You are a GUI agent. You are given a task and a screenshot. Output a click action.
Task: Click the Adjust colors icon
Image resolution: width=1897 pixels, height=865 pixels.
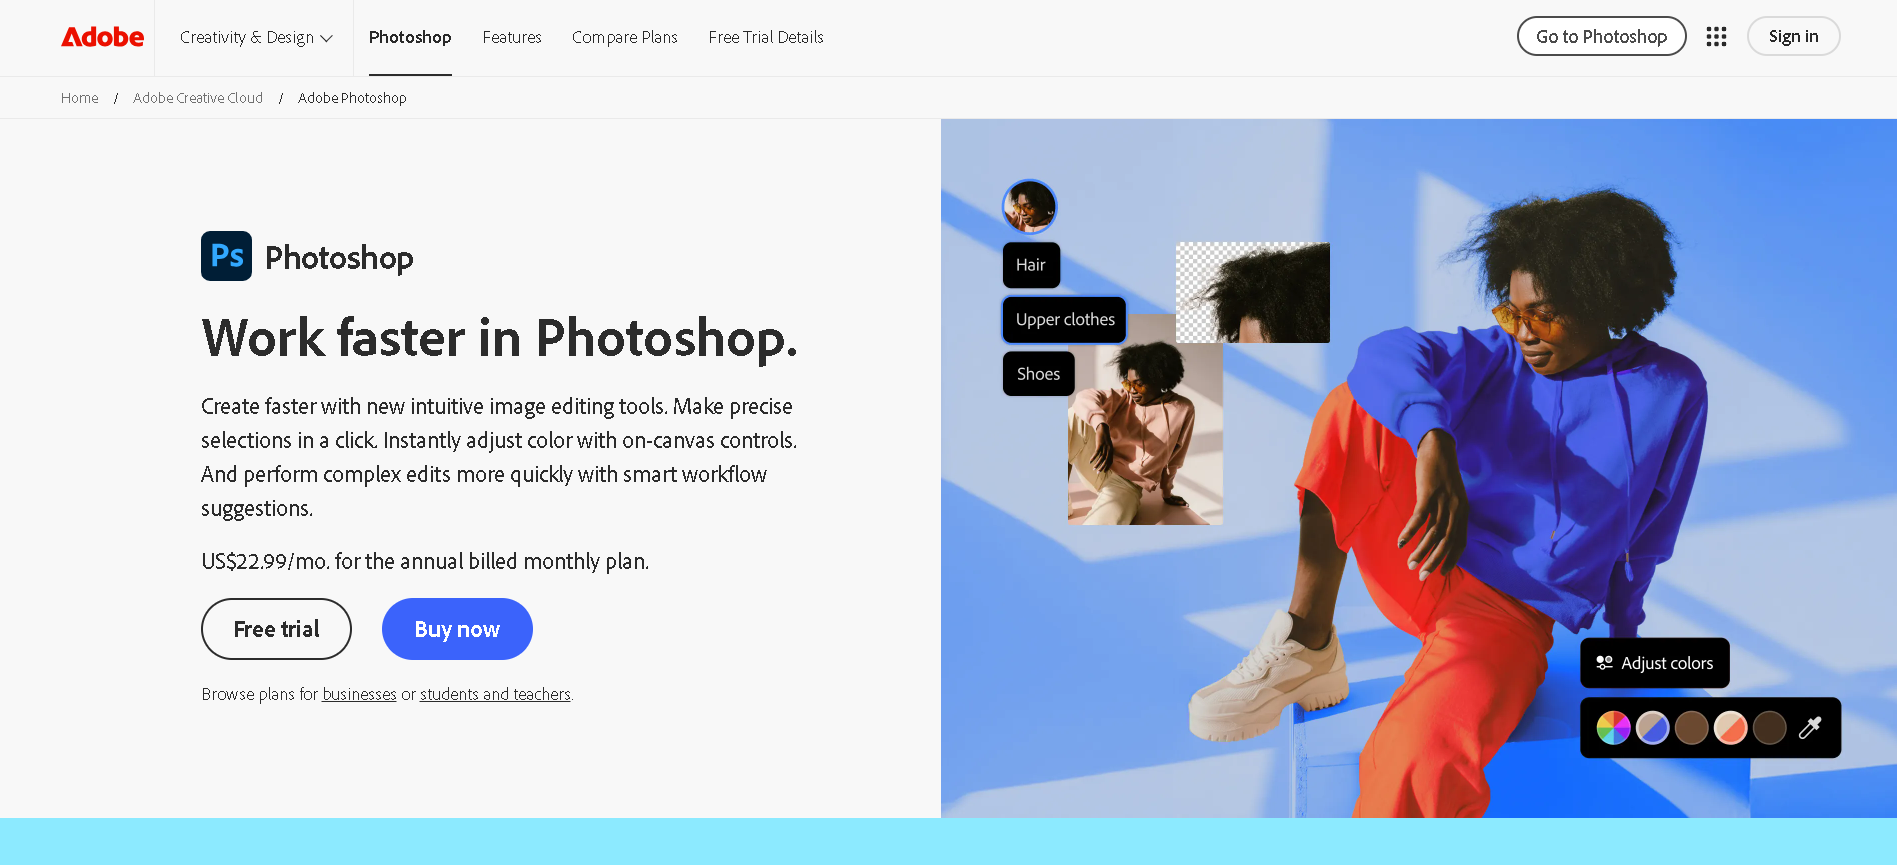pyautogui.click(x=1604, y=663)
